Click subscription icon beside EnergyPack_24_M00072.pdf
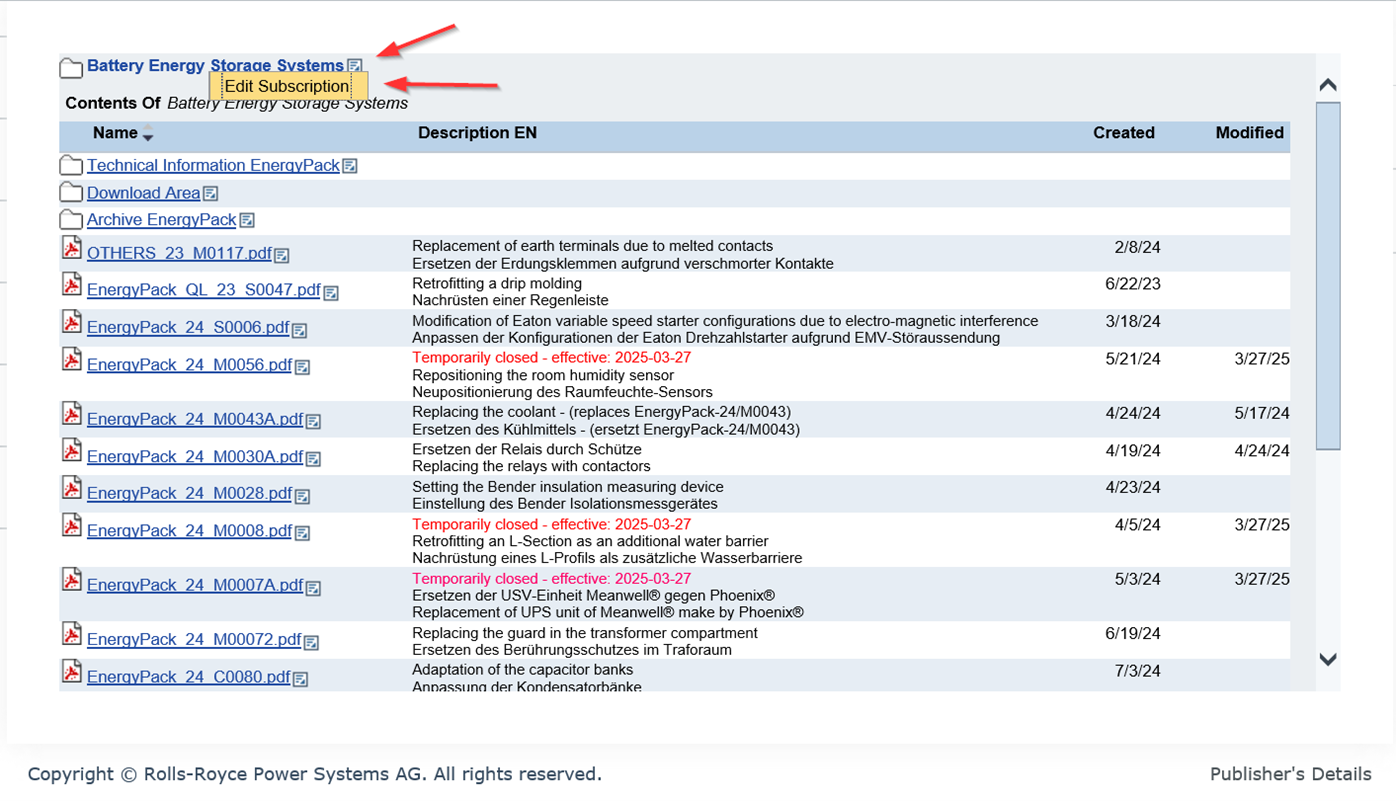This screenshot has height=801, width=1396. pyautogui.click(x=312, y=642)
